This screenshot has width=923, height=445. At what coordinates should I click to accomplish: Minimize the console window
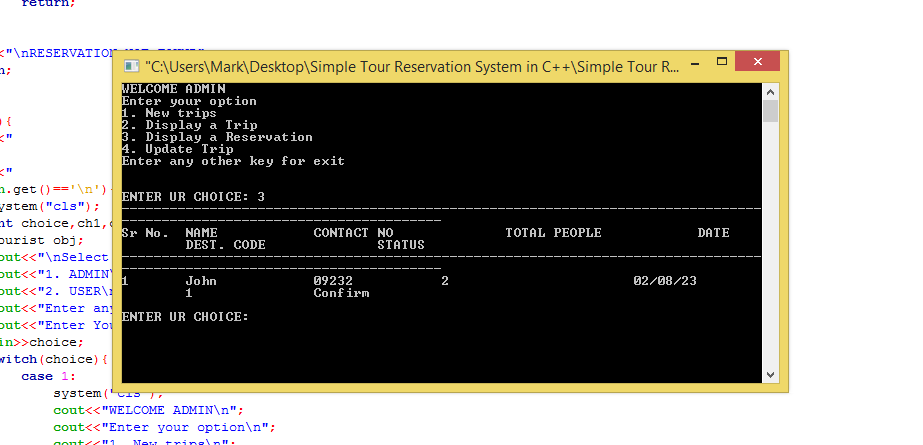coord(704,65)
